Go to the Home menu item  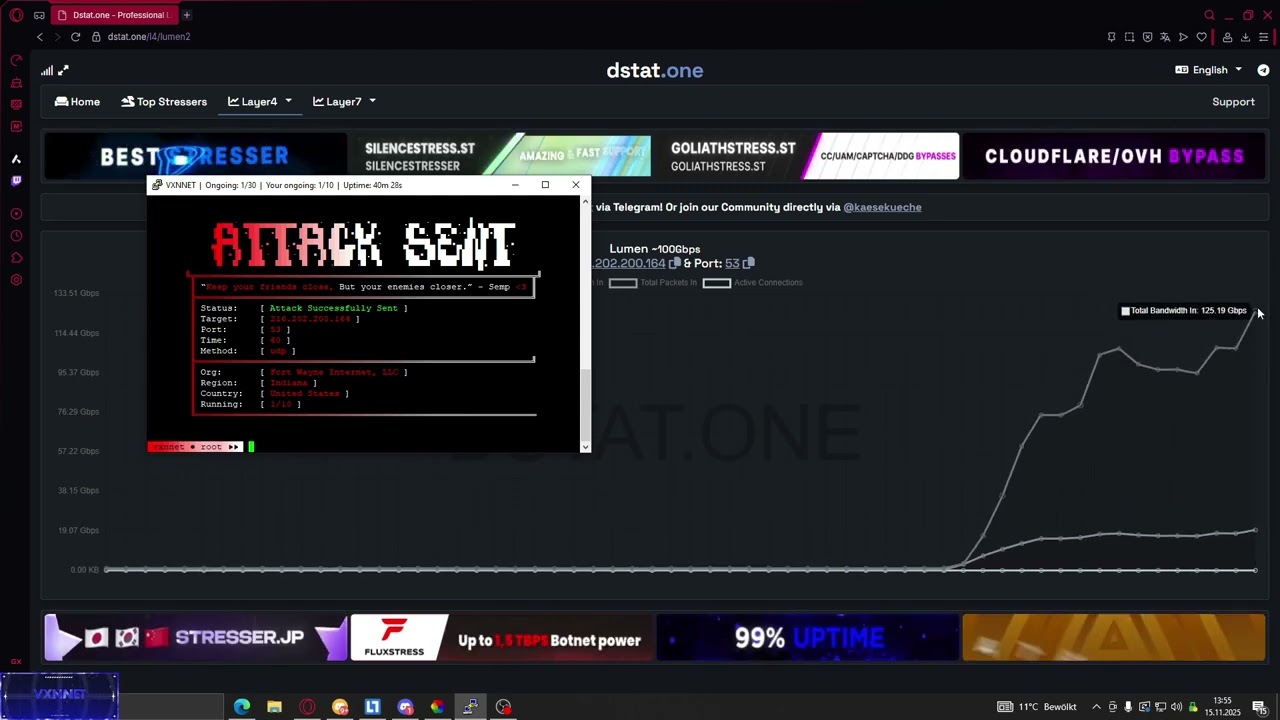(77, 102)
